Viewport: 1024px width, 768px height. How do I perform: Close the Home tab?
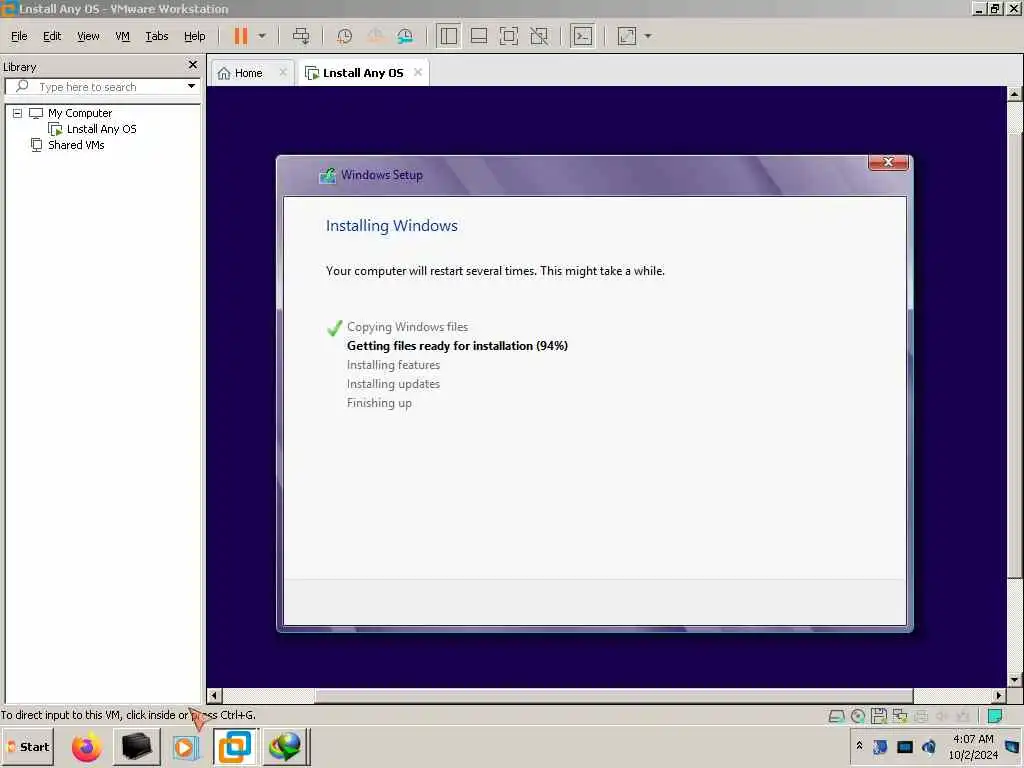coord(283,72)
